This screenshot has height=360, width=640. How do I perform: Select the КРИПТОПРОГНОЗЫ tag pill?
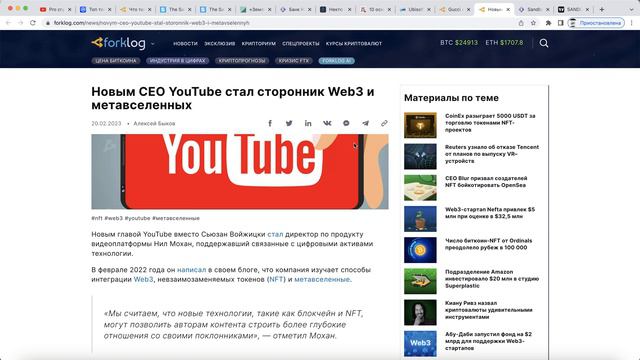click(x=242, y=61)
